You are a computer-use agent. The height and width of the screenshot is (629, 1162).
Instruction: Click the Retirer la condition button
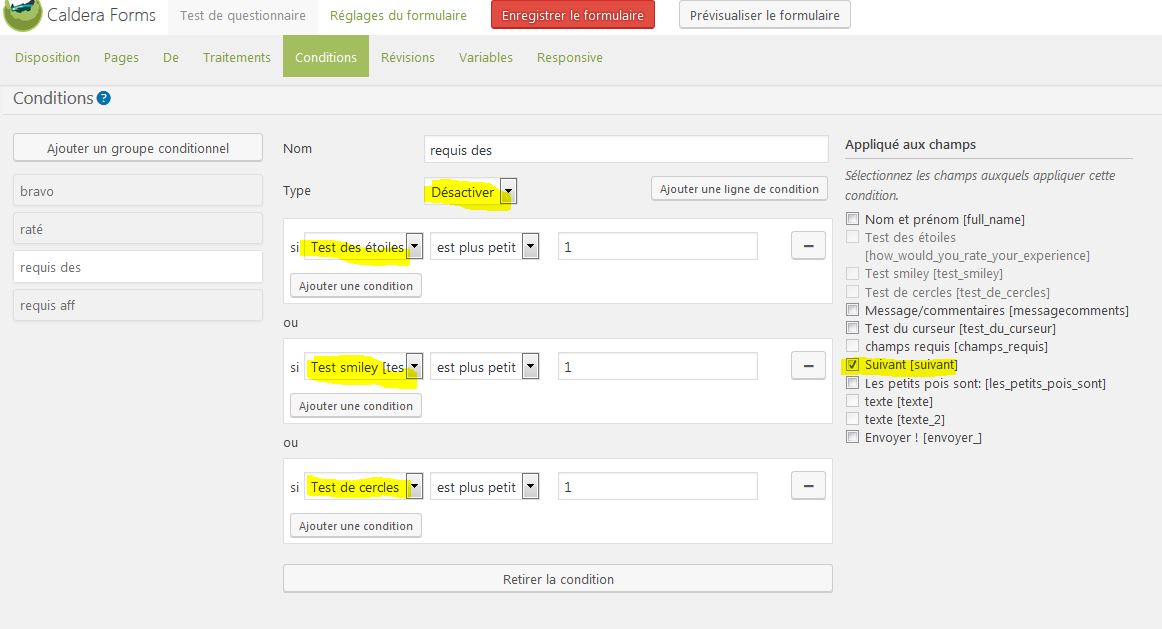[x=558, y=579]
